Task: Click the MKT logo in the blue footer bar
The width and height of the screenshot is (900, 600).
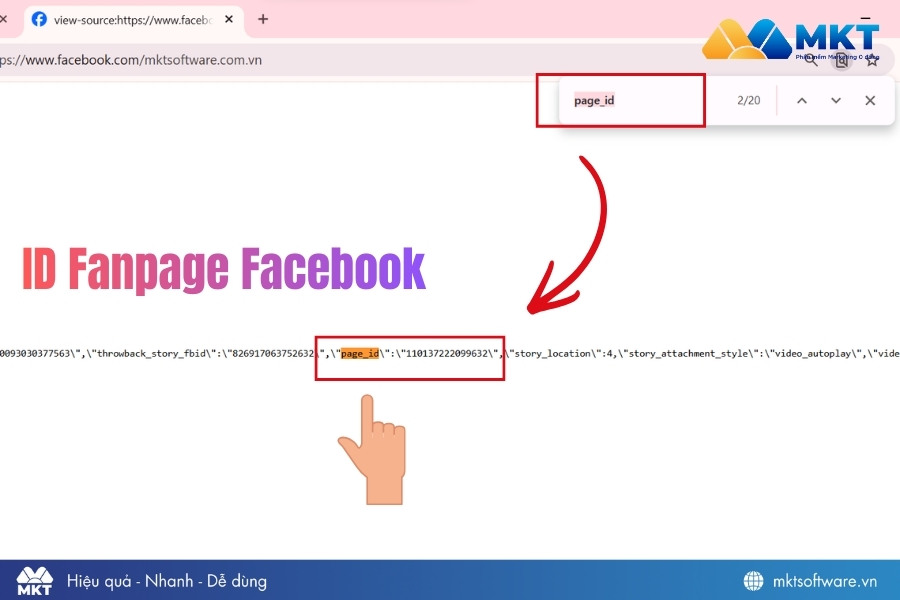Action: coord(33,580)
